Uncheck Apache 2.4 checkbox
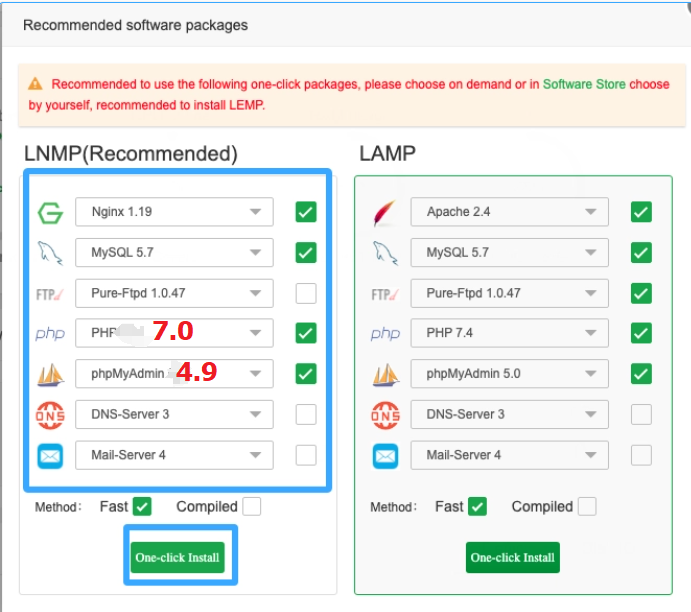This screenshot has height=612, width=691. click(641, 212)
